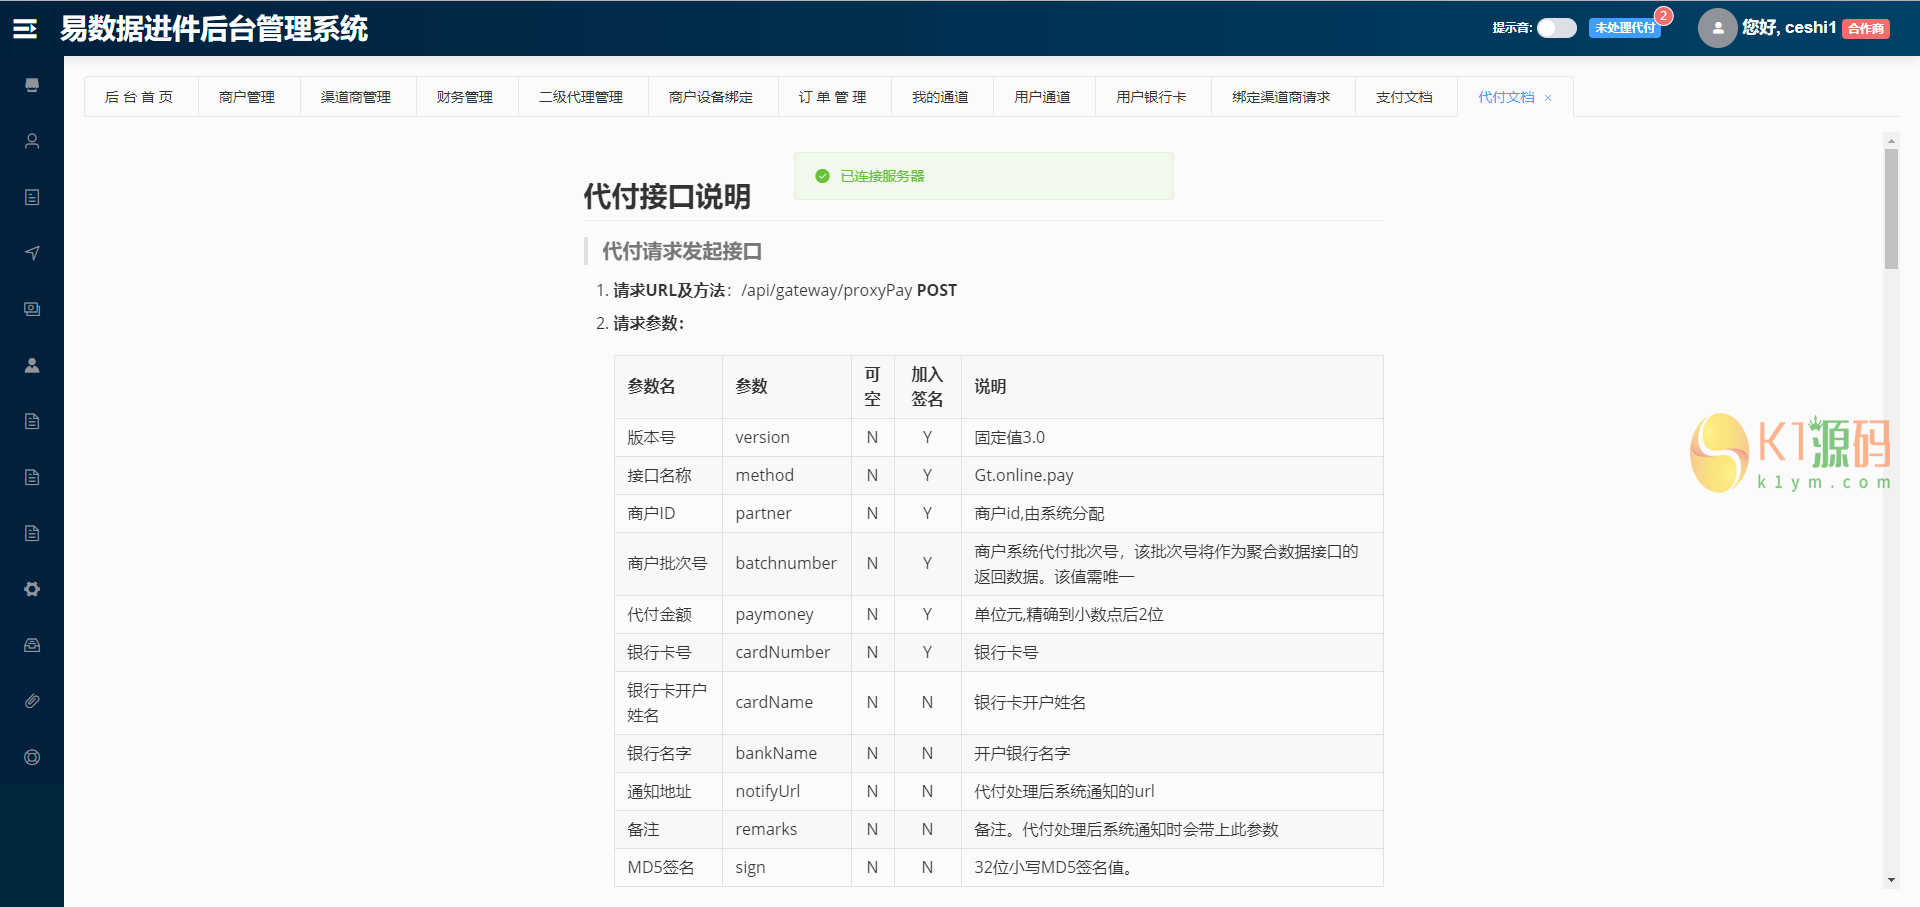The image size is (1920, 907).
Task: Open the gear settings icon in the sidebar
Action: pyautogui.click(x=32, y=589)
